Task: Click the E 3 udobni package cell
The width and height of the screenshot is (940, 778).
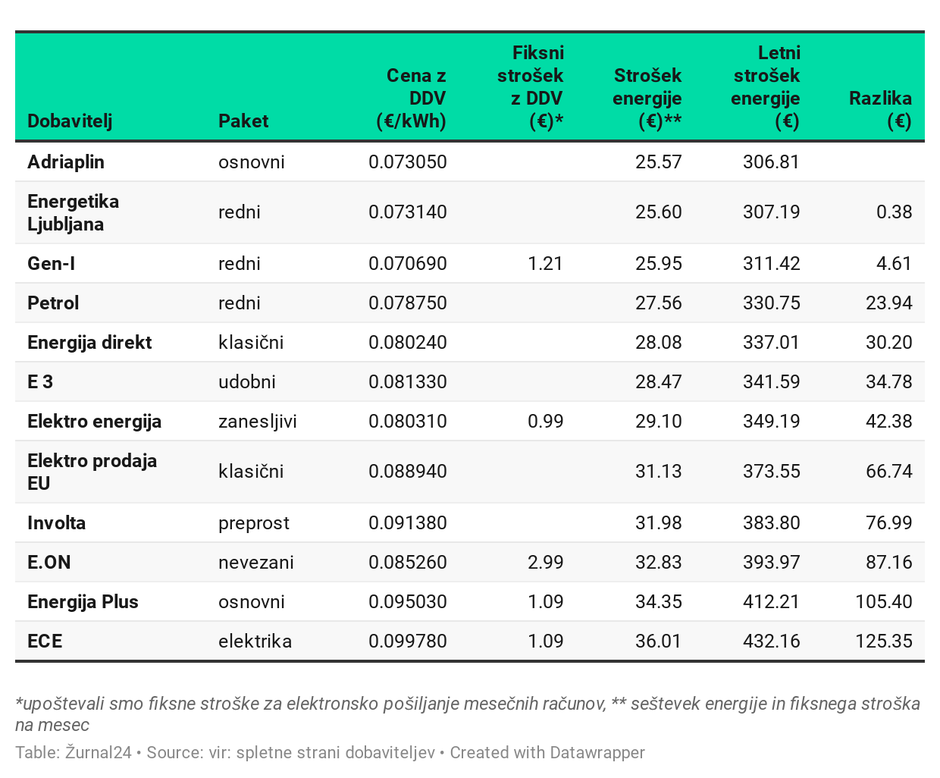Action: 247,382
